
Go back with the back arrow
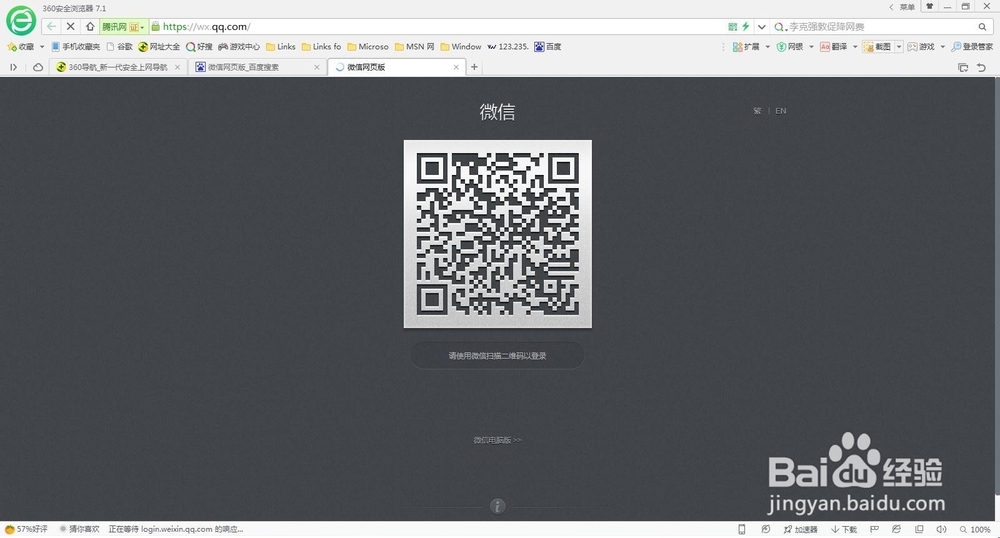(51, 27)
